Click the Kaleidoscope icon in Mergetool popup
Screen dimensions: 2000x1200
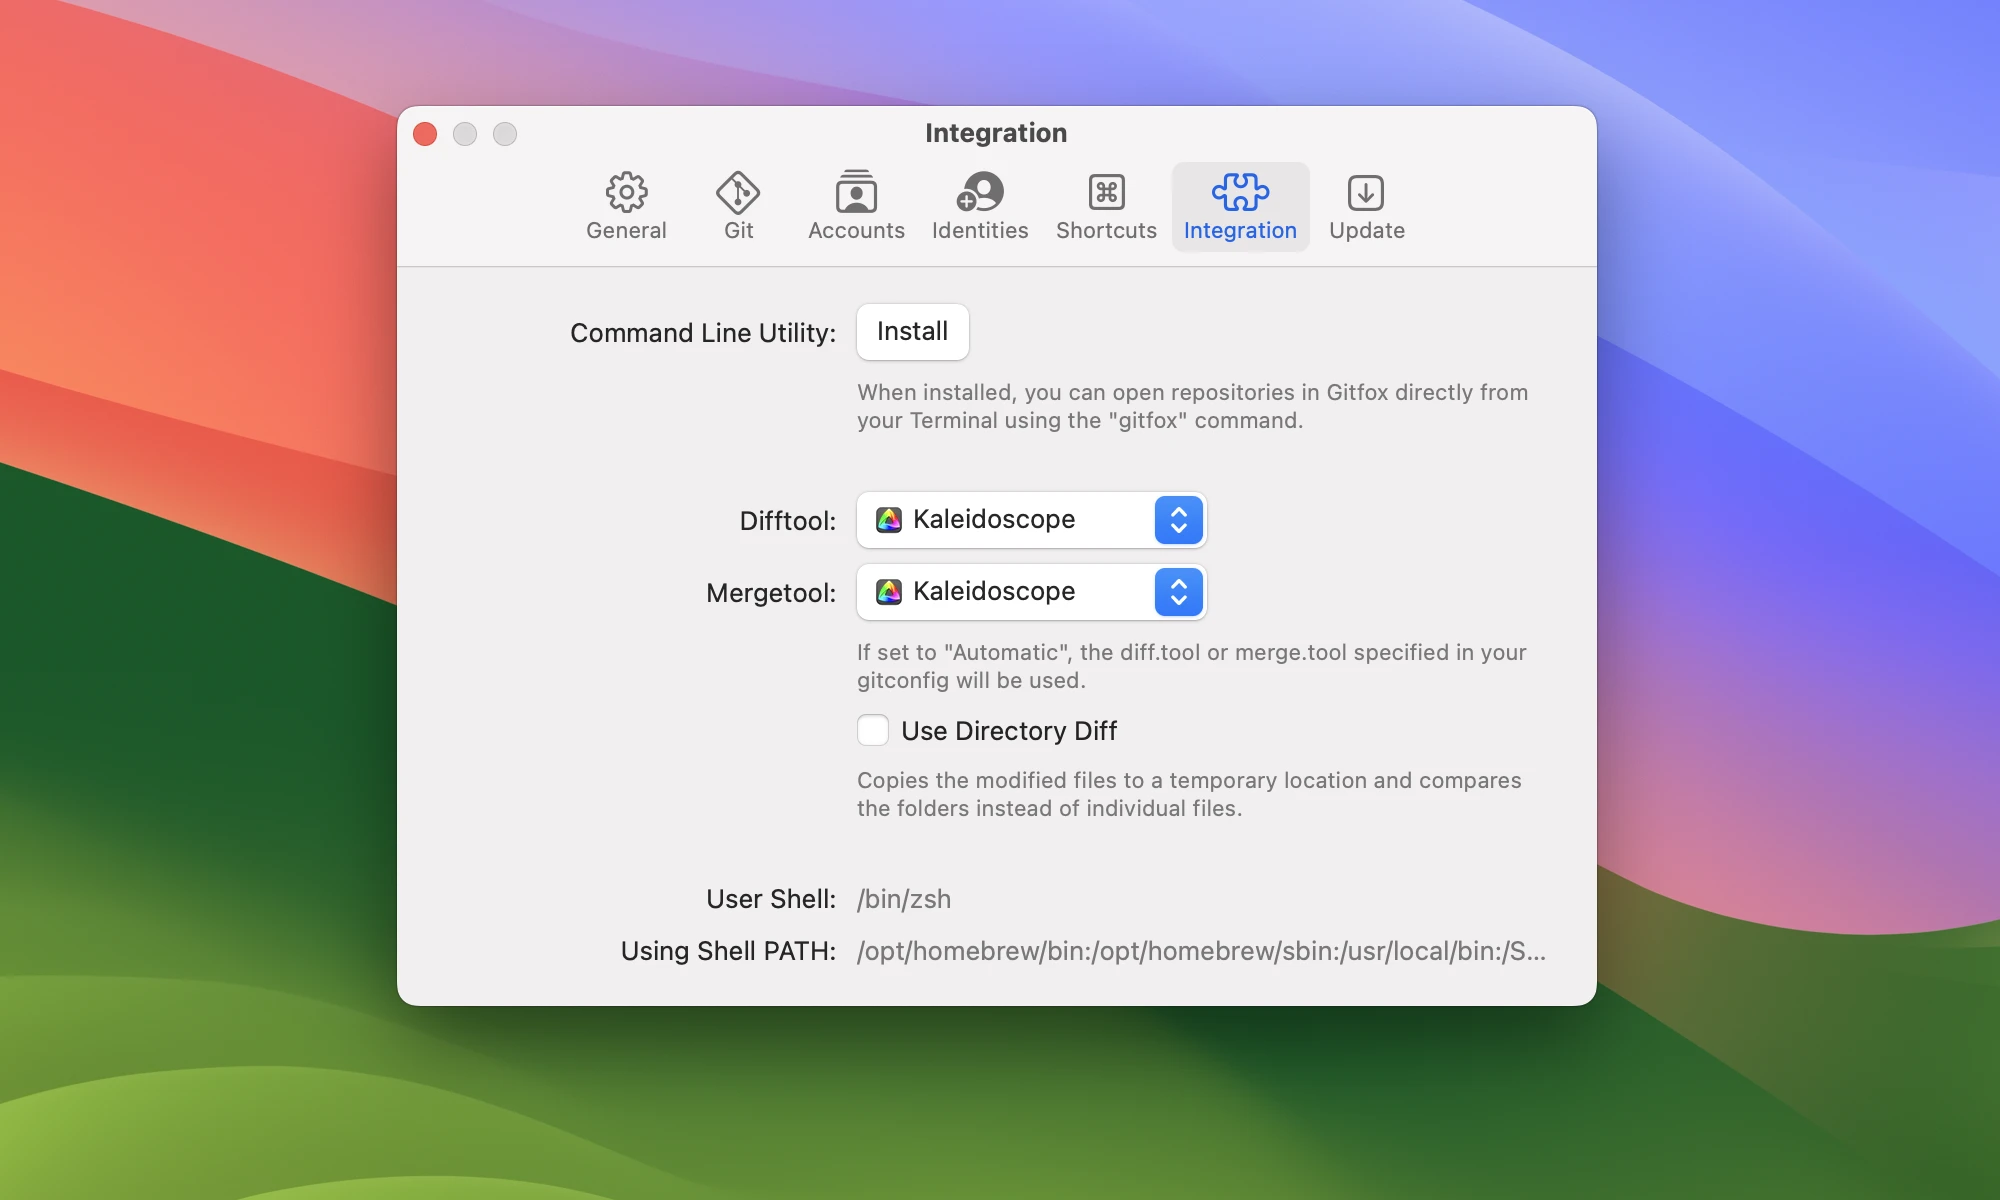click(x=889, y=592)
